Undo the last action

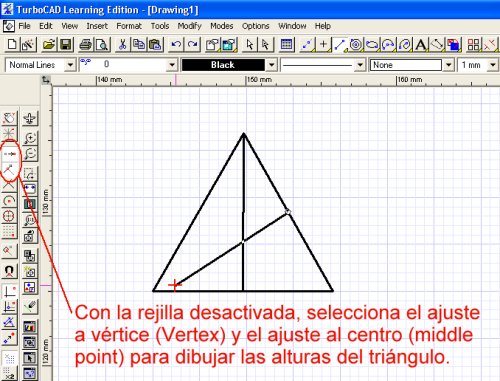click(176, 44)
